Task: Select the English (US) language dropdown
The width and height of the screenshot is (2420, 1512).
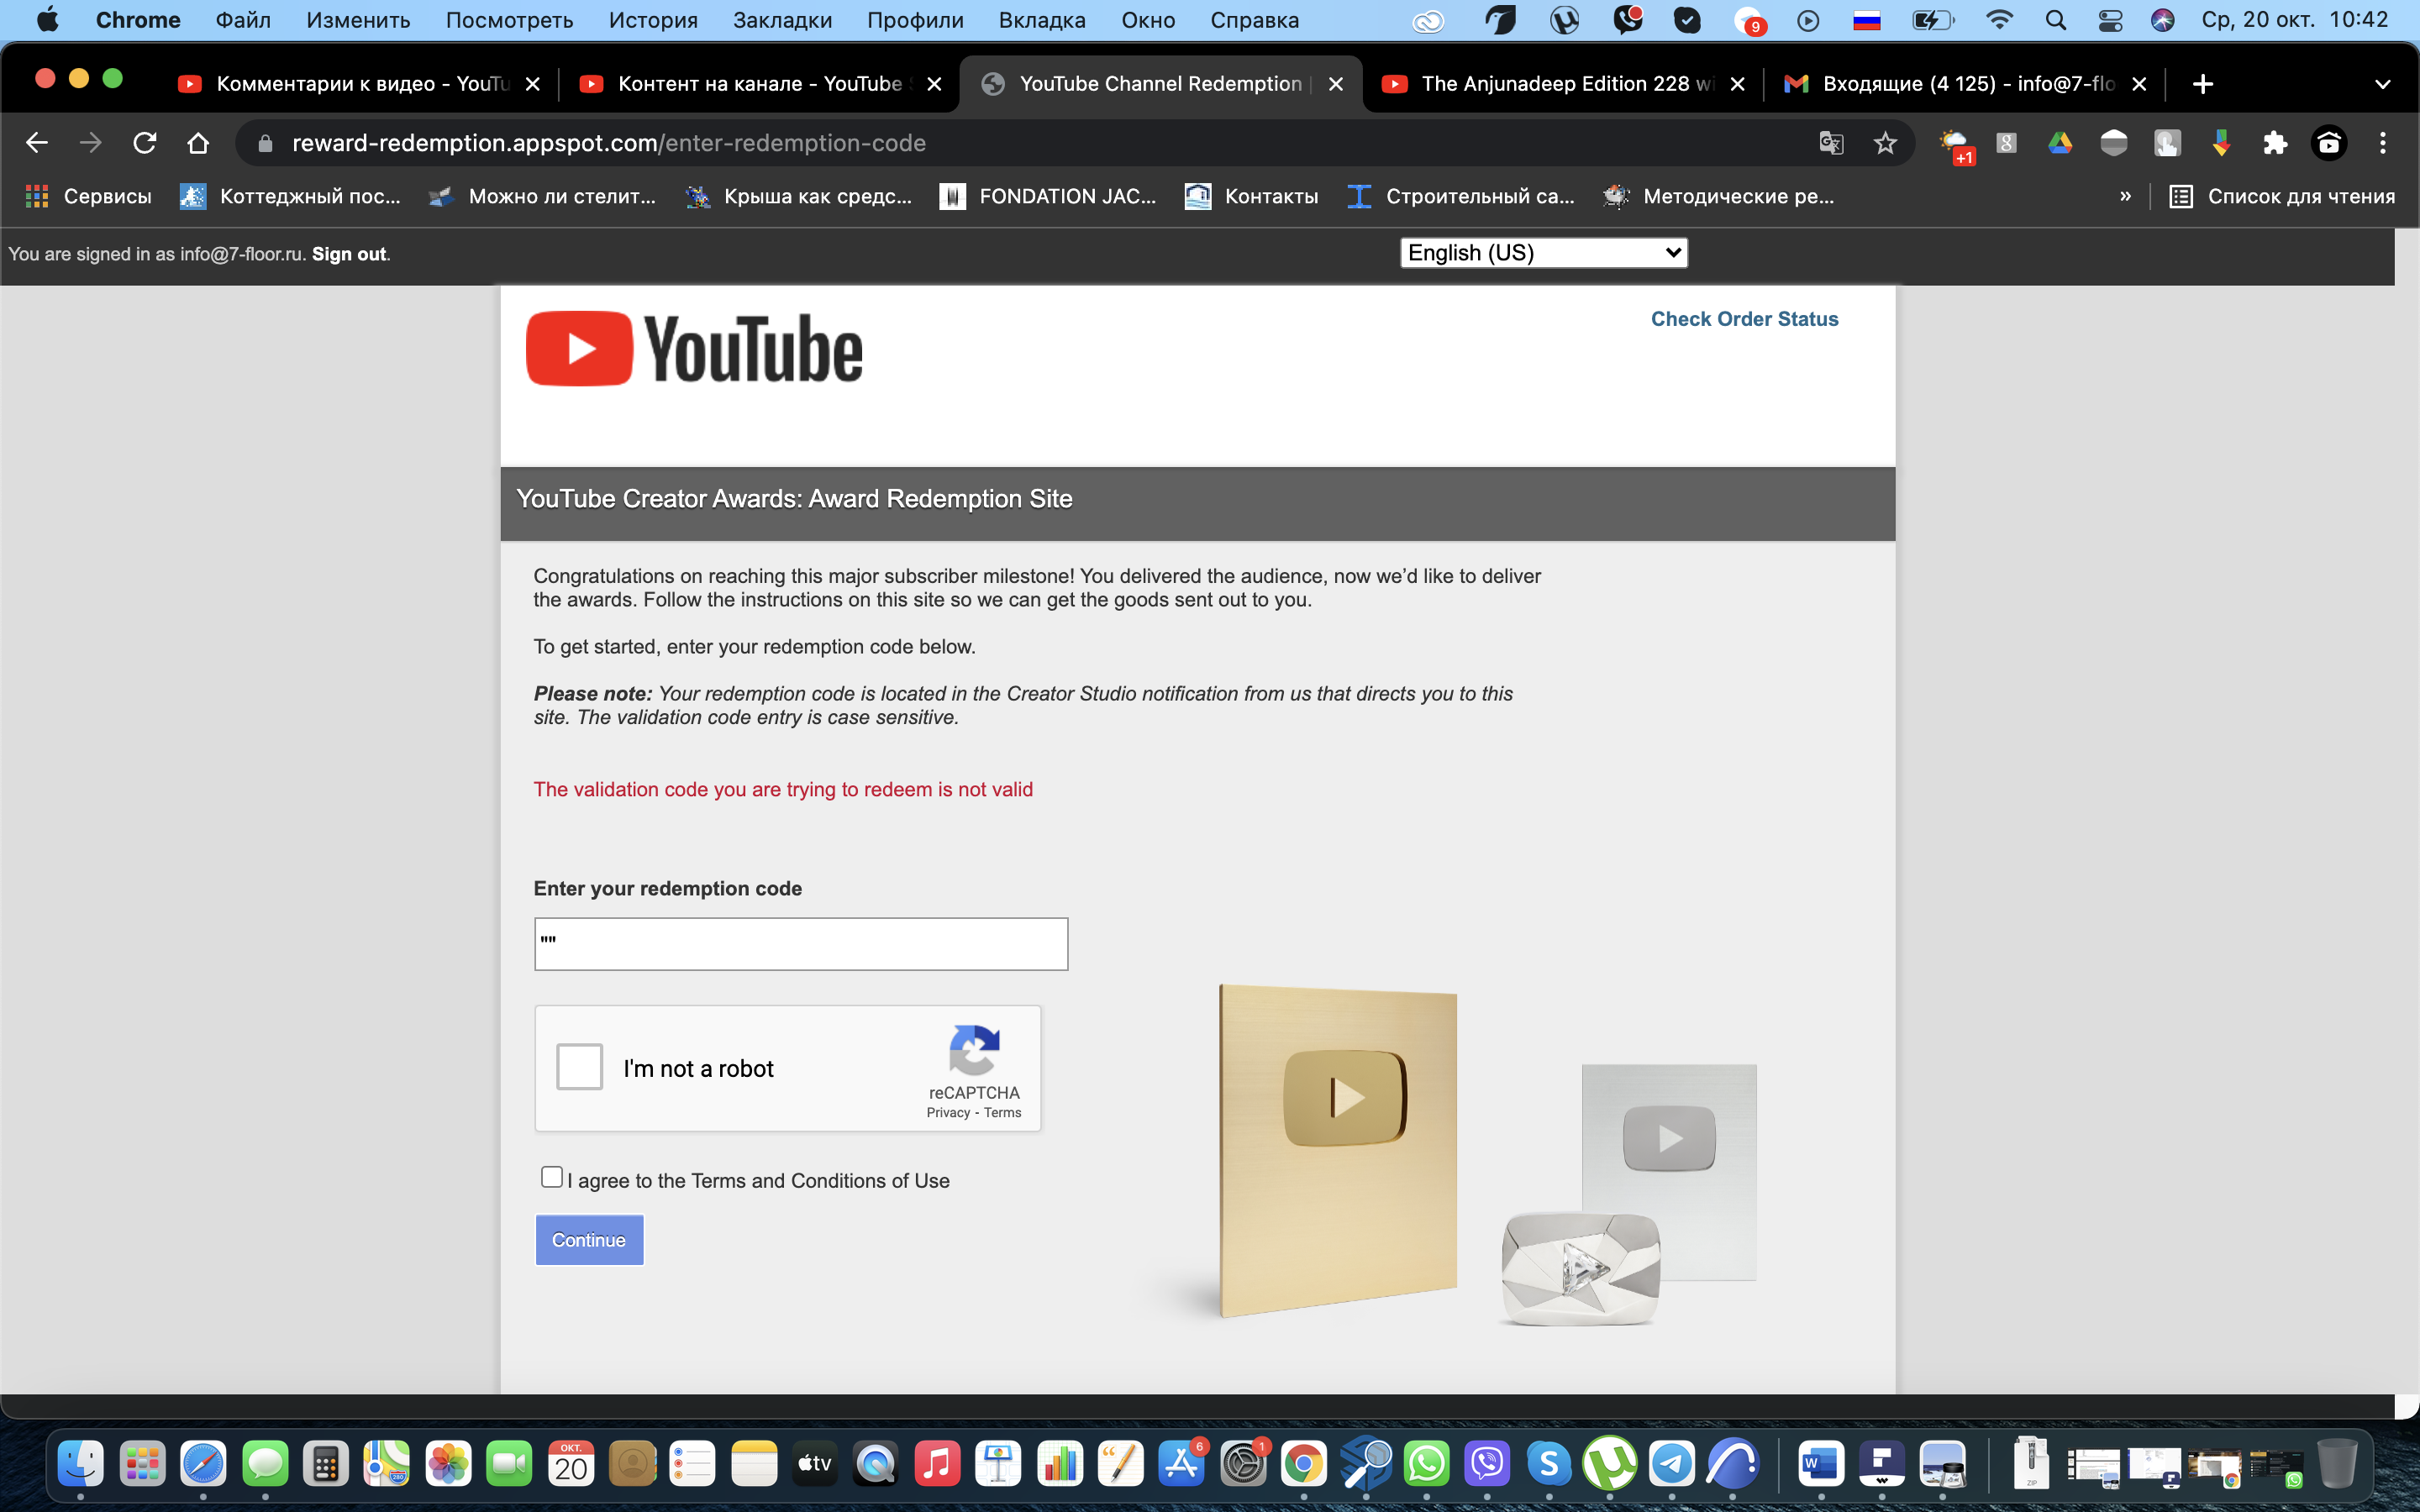Action: point(1542,253)
